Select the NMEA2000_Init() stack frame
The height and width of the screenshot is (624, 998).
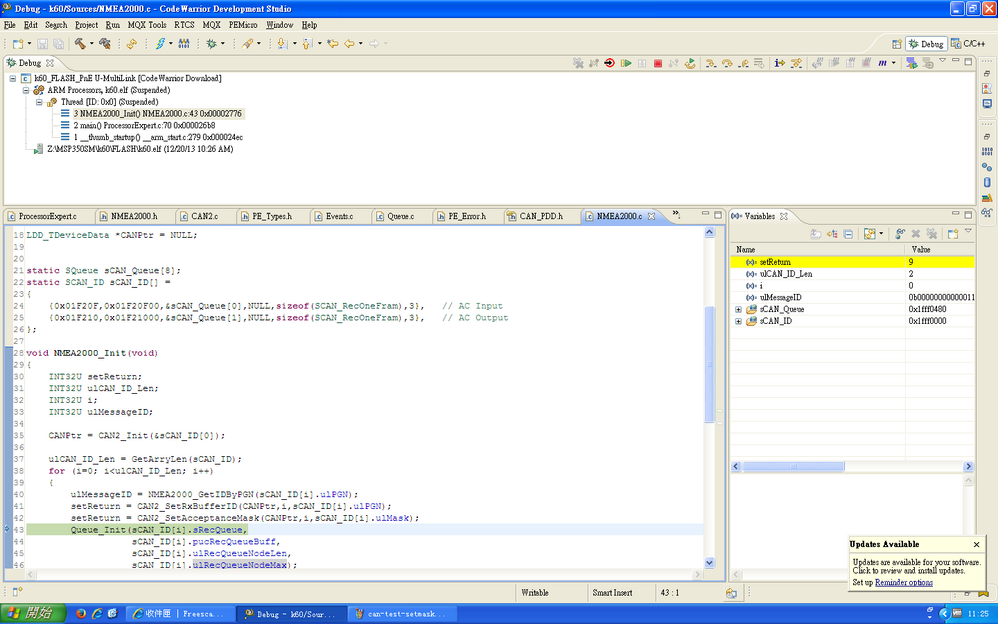[151, 114]
